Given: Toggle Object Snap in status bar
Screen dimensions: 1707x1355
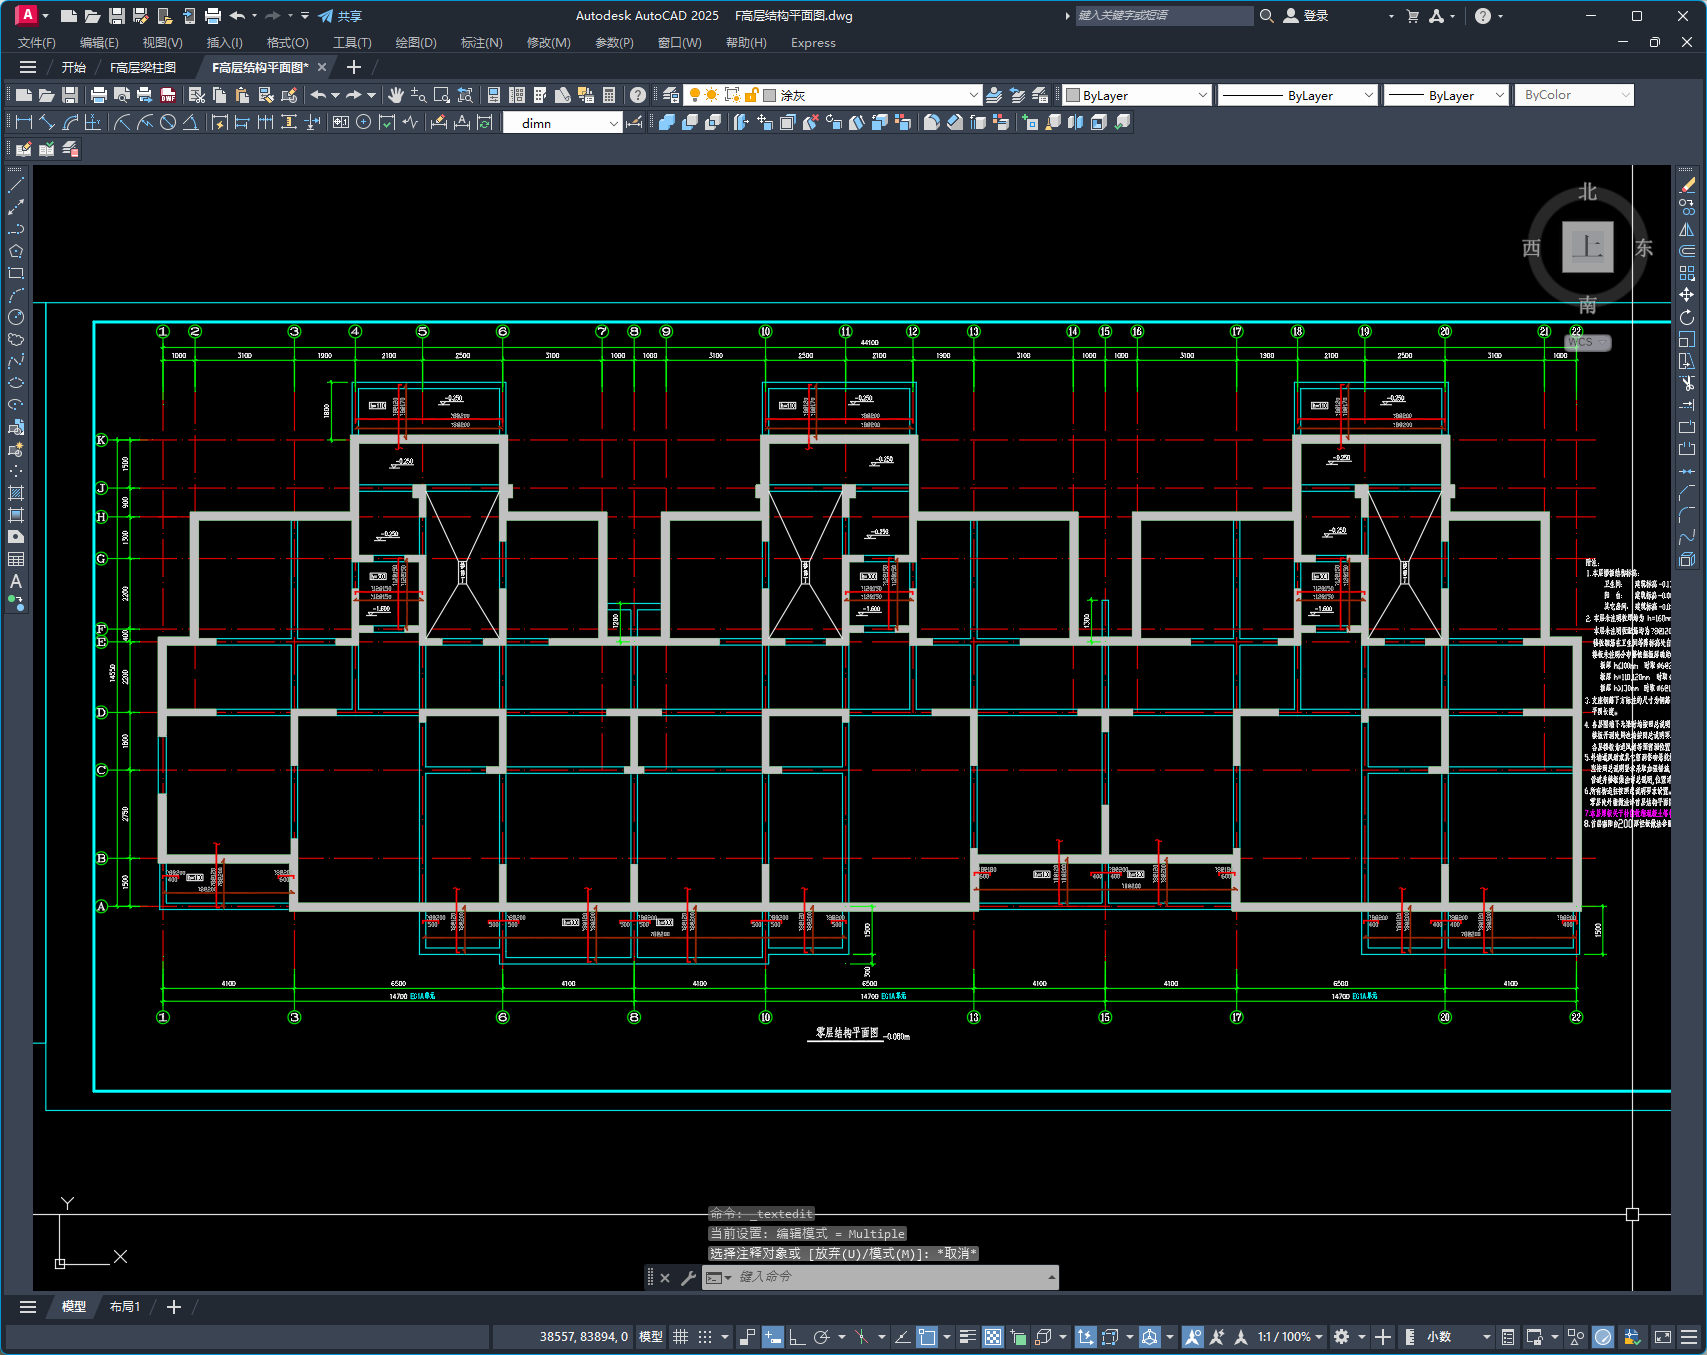Looking at the screenshot, I should click(927, 1336).
